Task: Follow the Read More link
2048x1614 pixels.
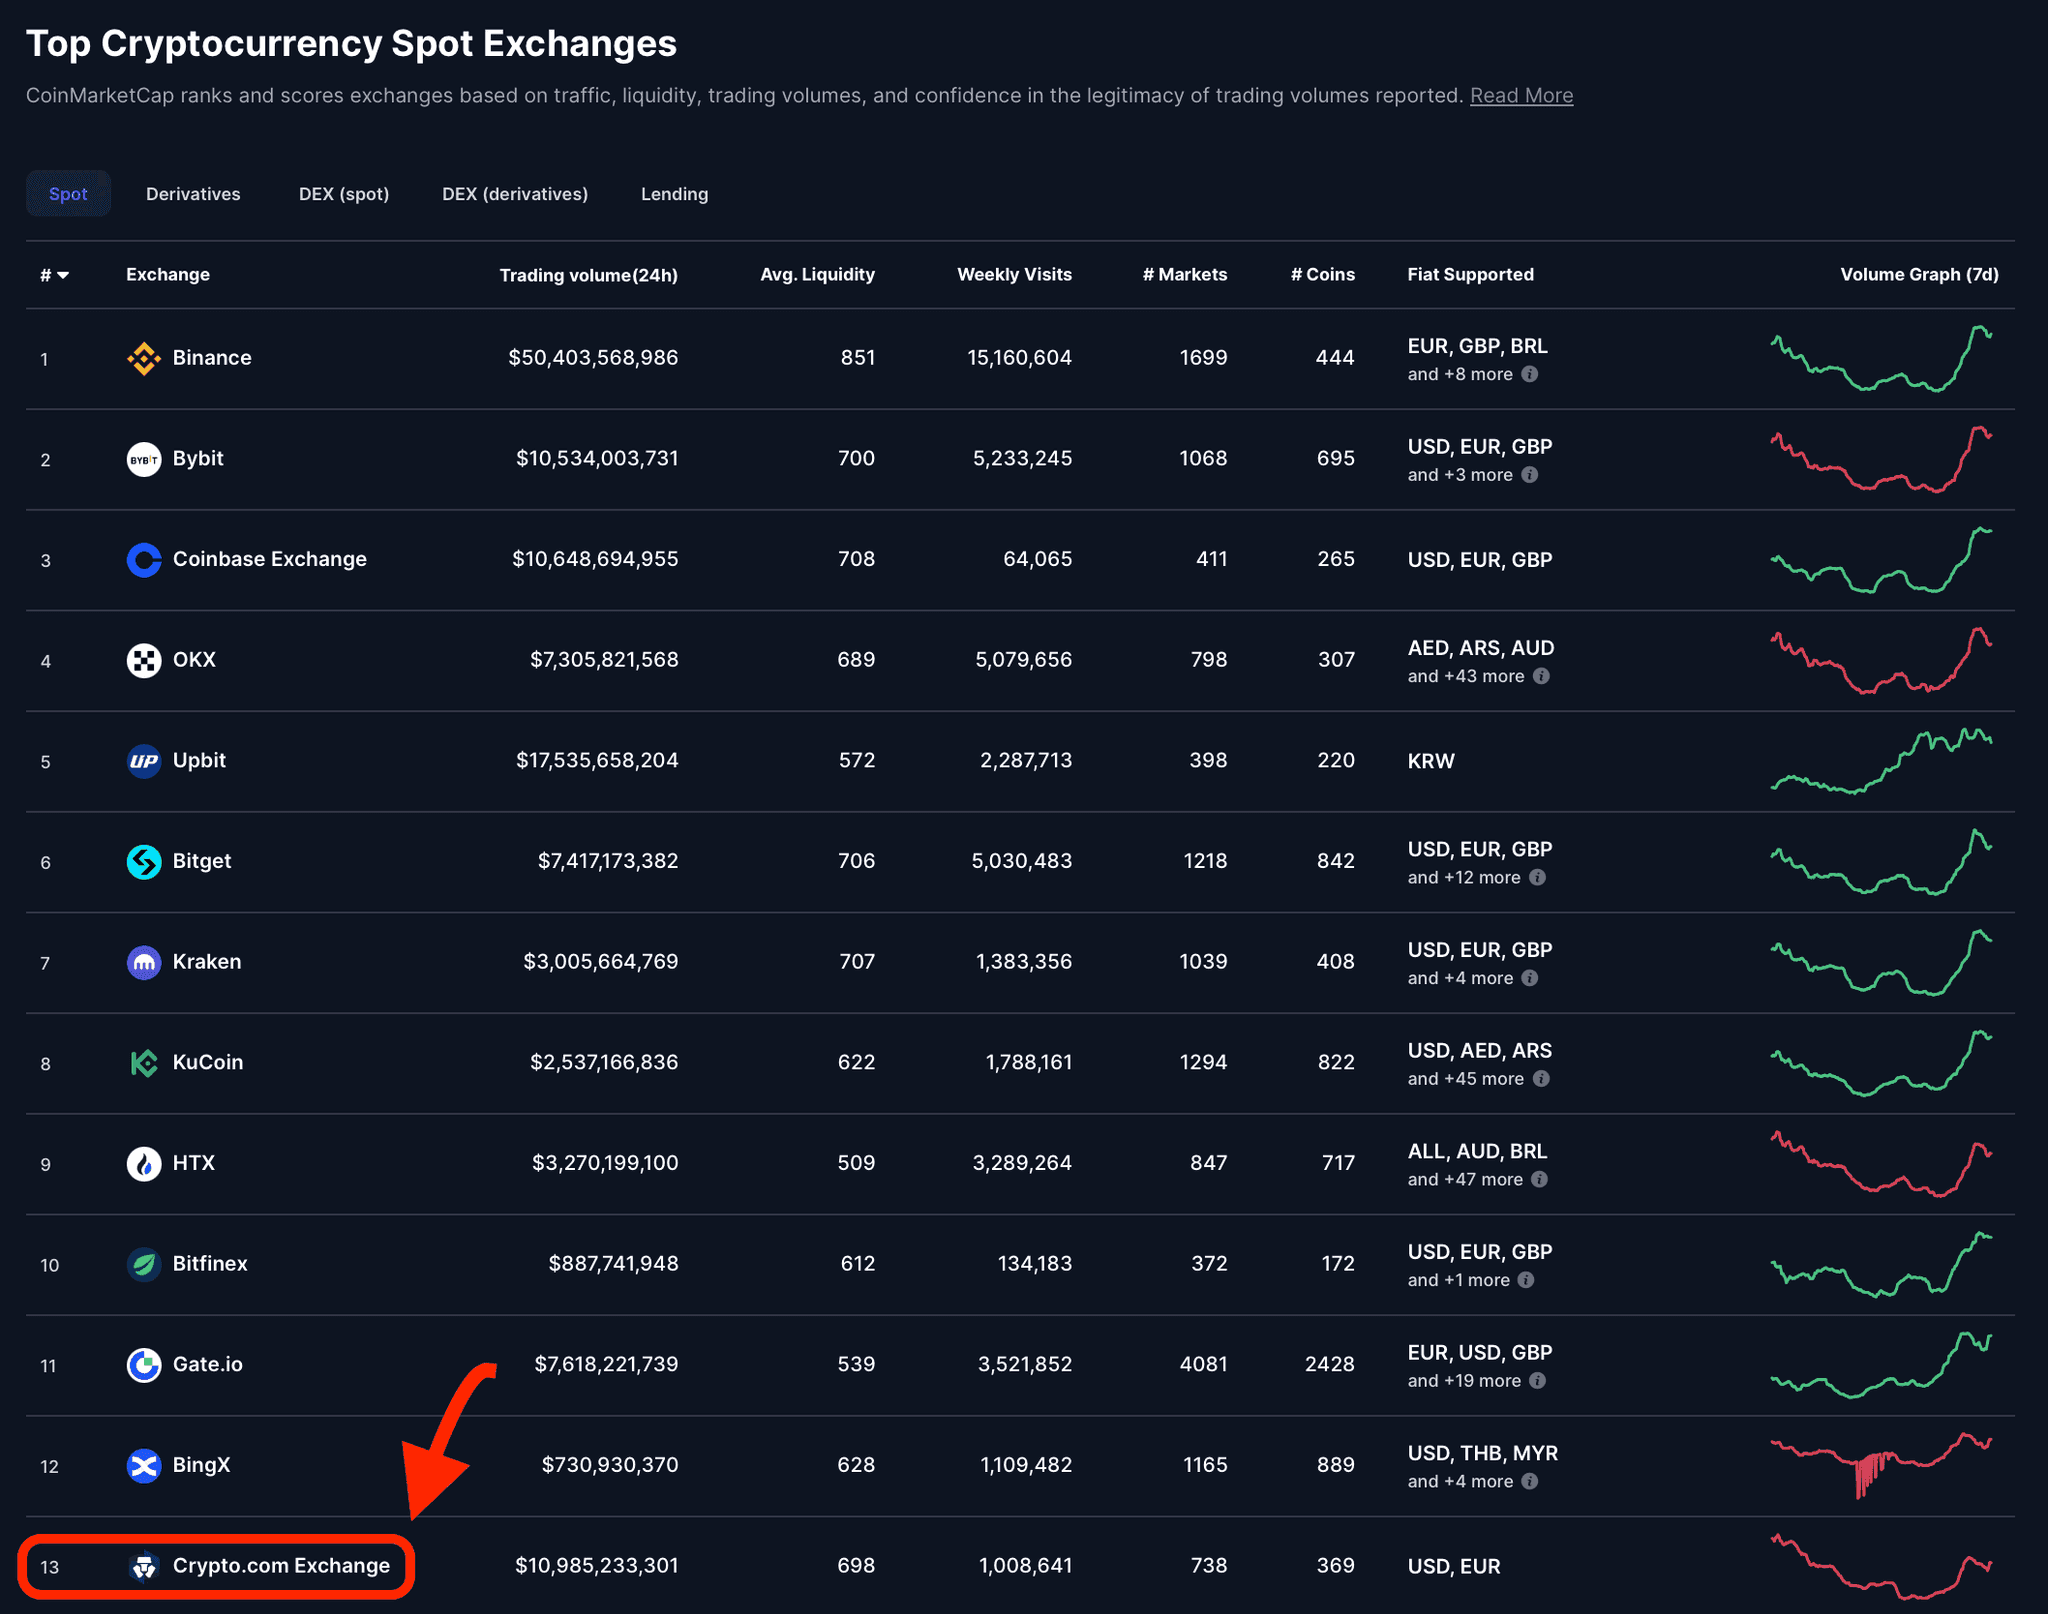Action: (1521, 96)
